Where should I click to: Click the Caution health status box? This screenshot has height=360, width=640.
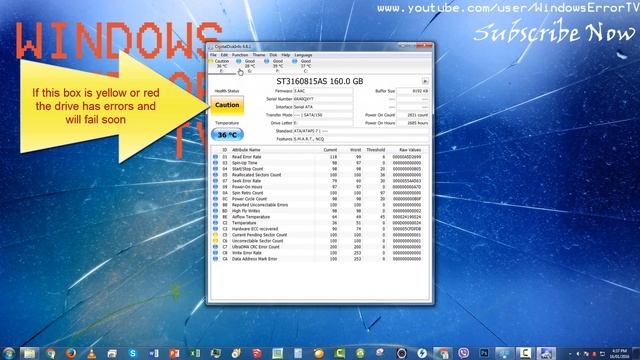click(227, 105)
